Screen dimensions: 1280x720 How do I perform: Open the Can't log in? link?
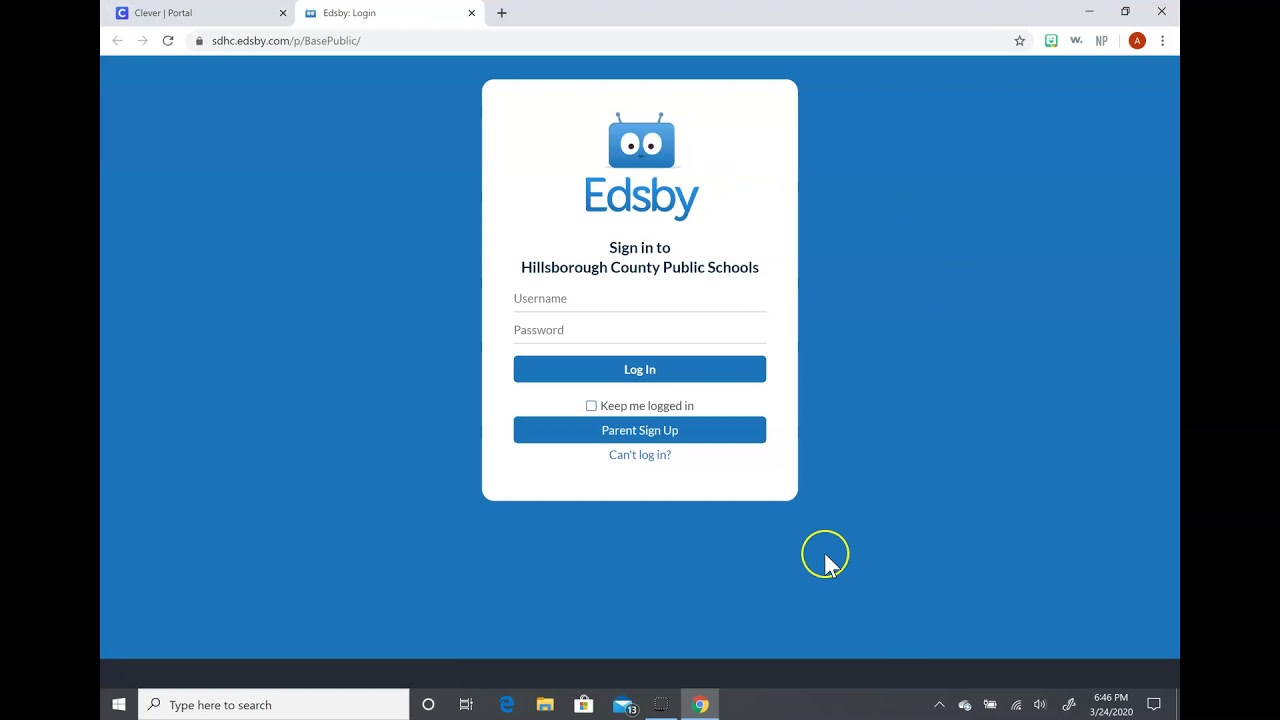click(640, 455)
